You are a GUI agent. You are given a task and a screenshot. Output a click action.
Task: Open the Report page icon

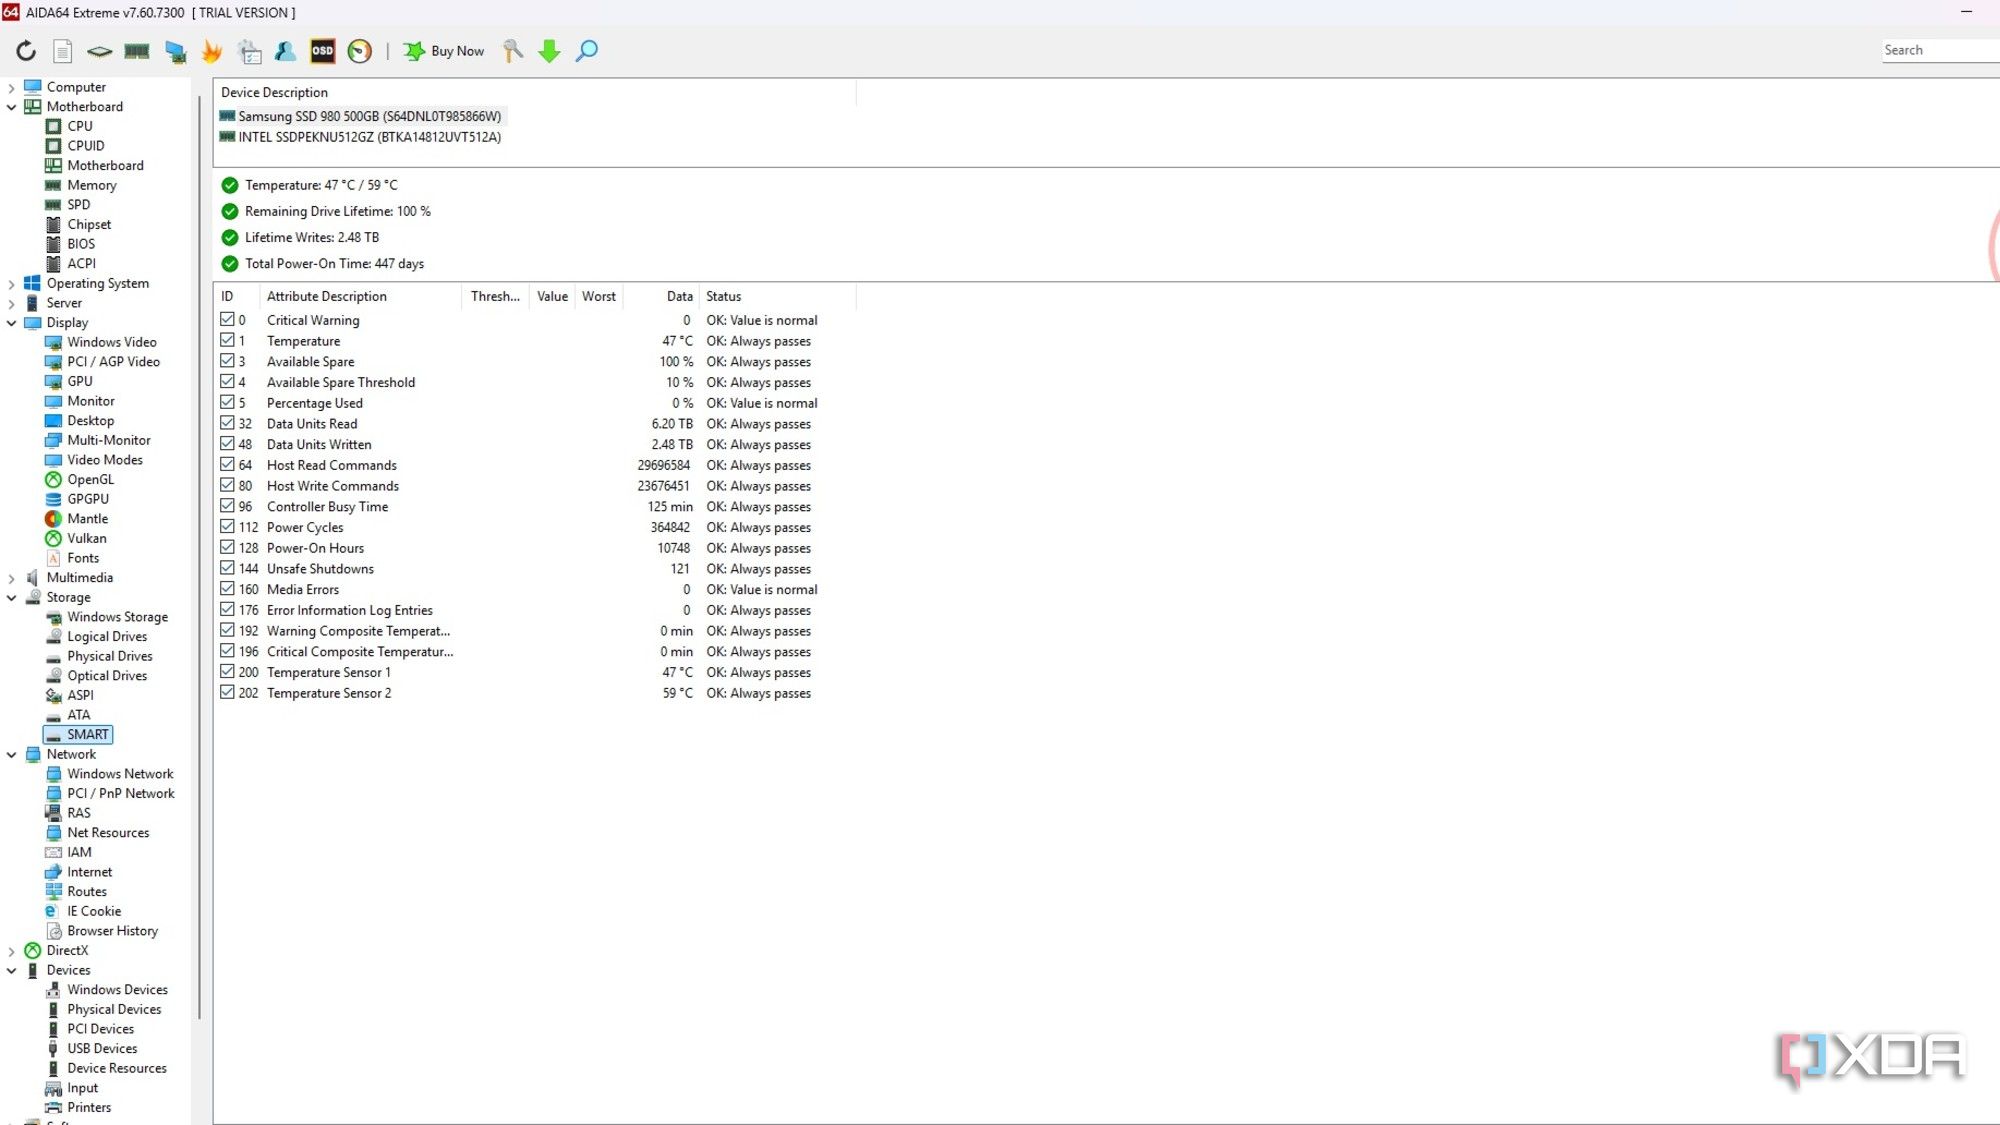point(62,51)
